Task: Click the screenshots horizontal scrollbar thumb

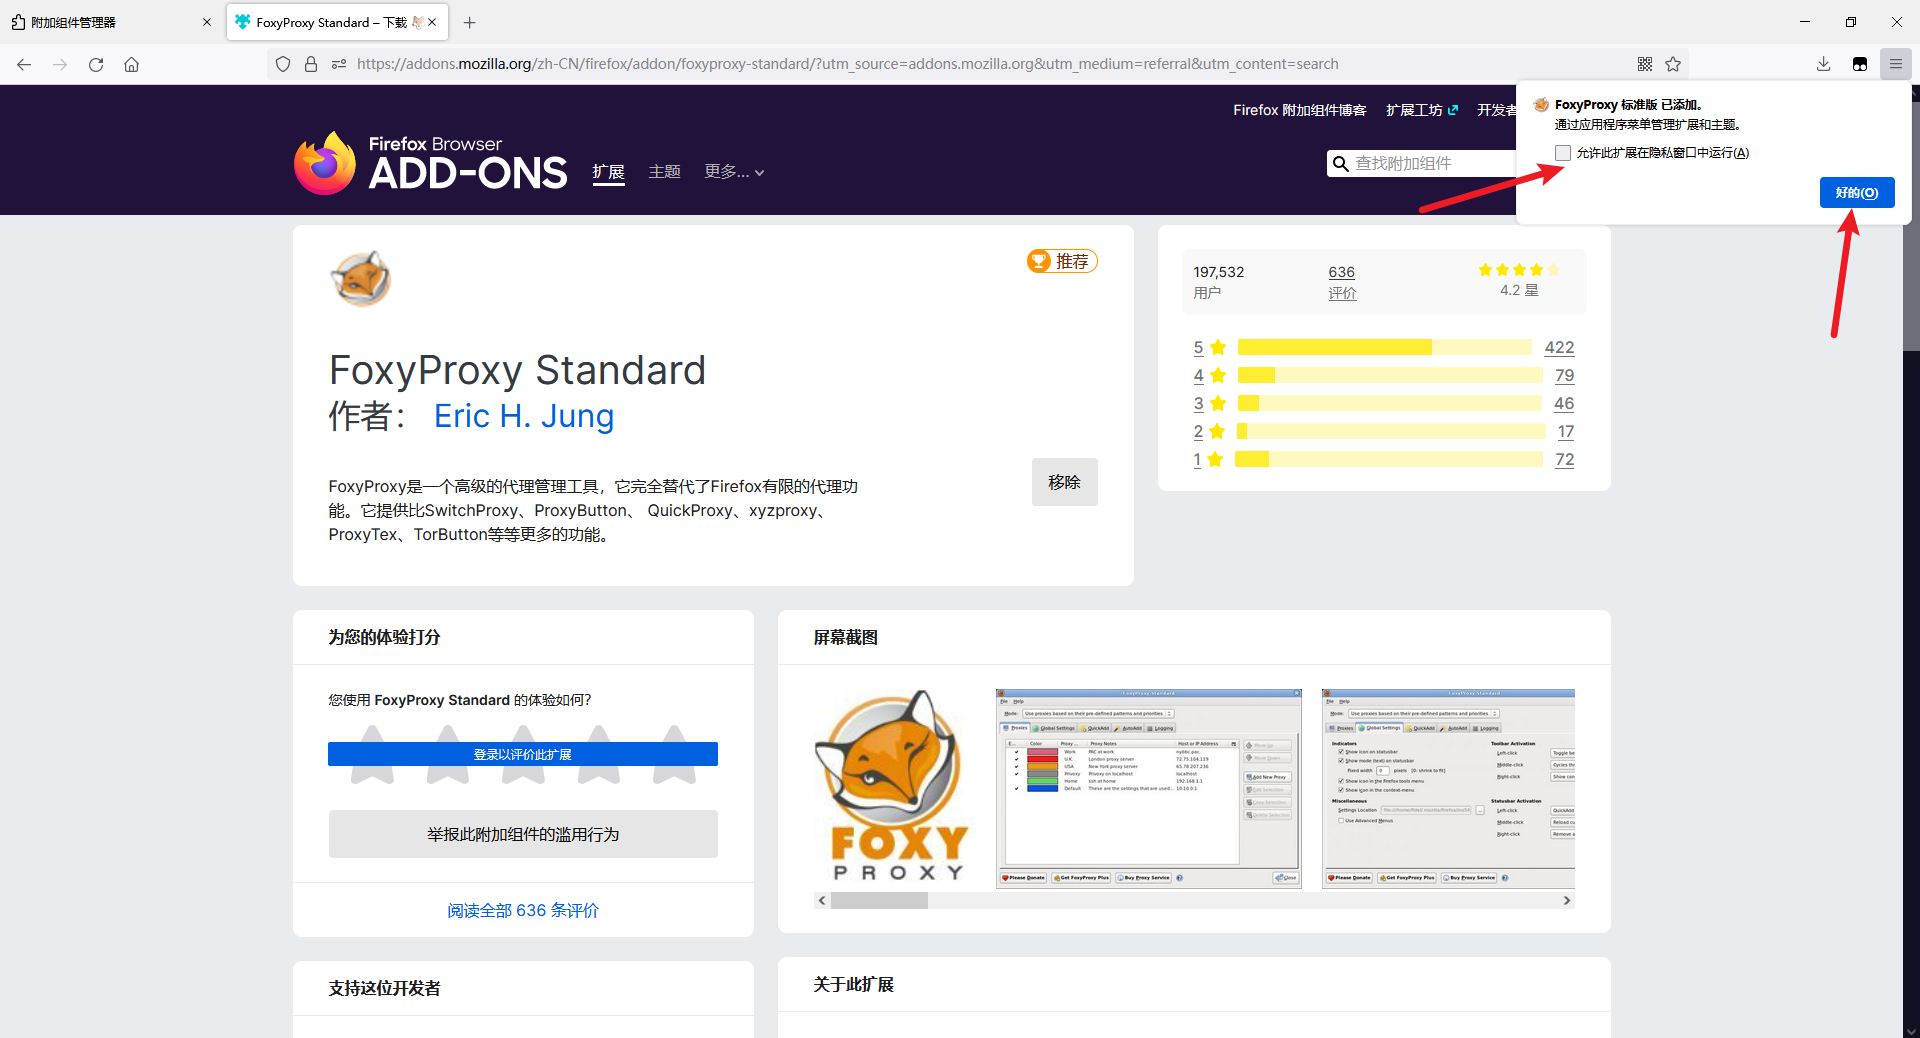Action: tap(879, 900)
